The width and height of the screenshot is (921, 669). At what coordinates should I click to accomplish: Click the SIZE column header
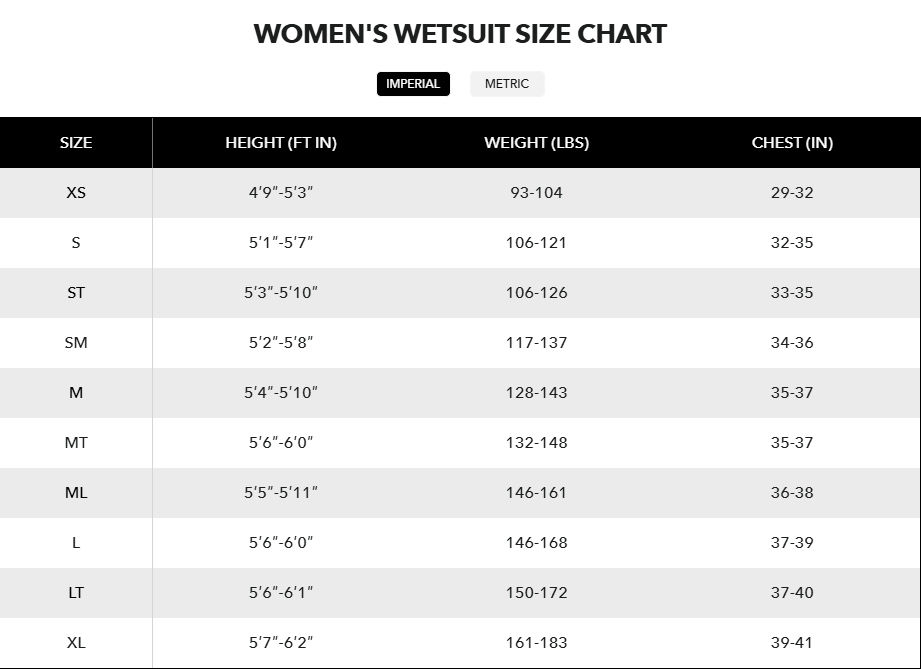(x=75, y=142)
